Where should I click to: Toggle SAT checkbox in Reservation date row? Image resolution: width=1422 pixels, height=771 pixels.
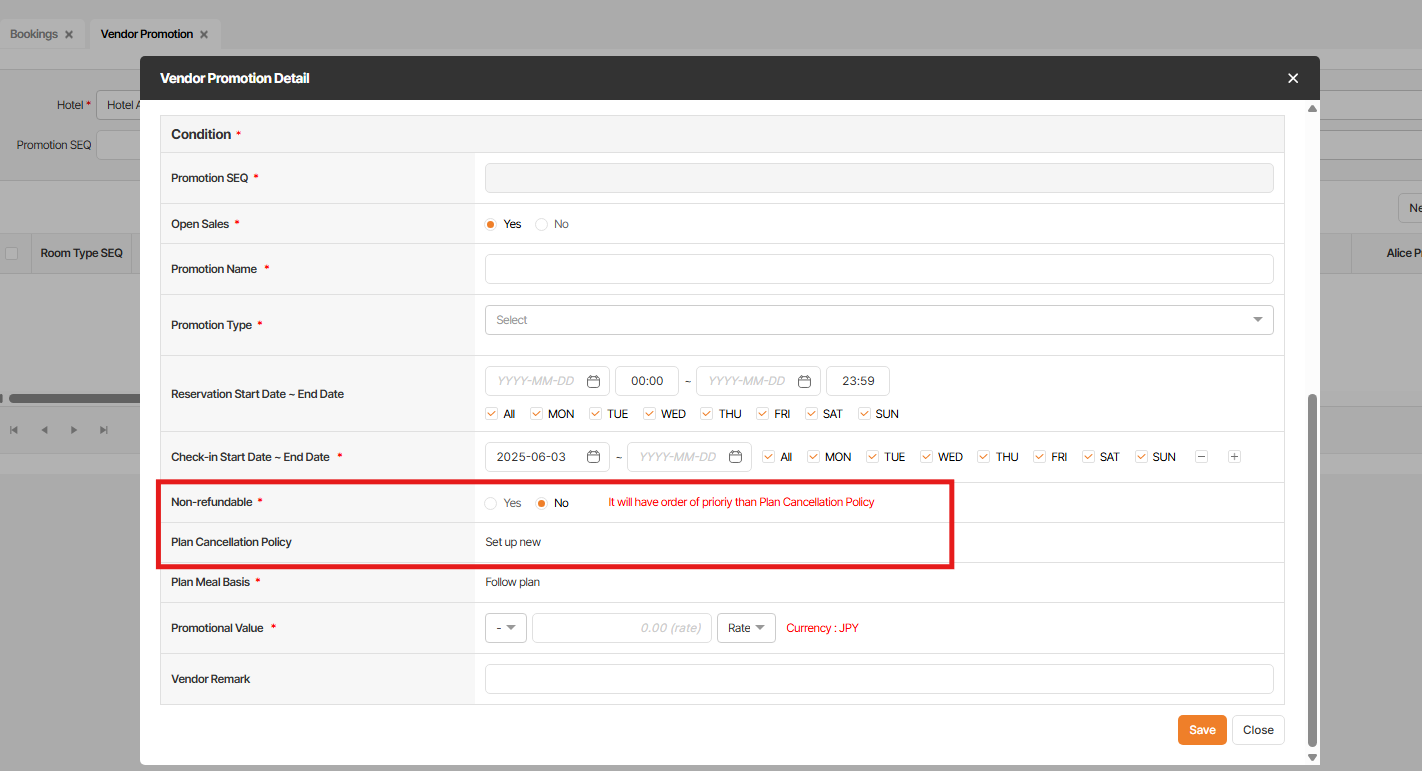pyautogui.click(x=811, y=414)
